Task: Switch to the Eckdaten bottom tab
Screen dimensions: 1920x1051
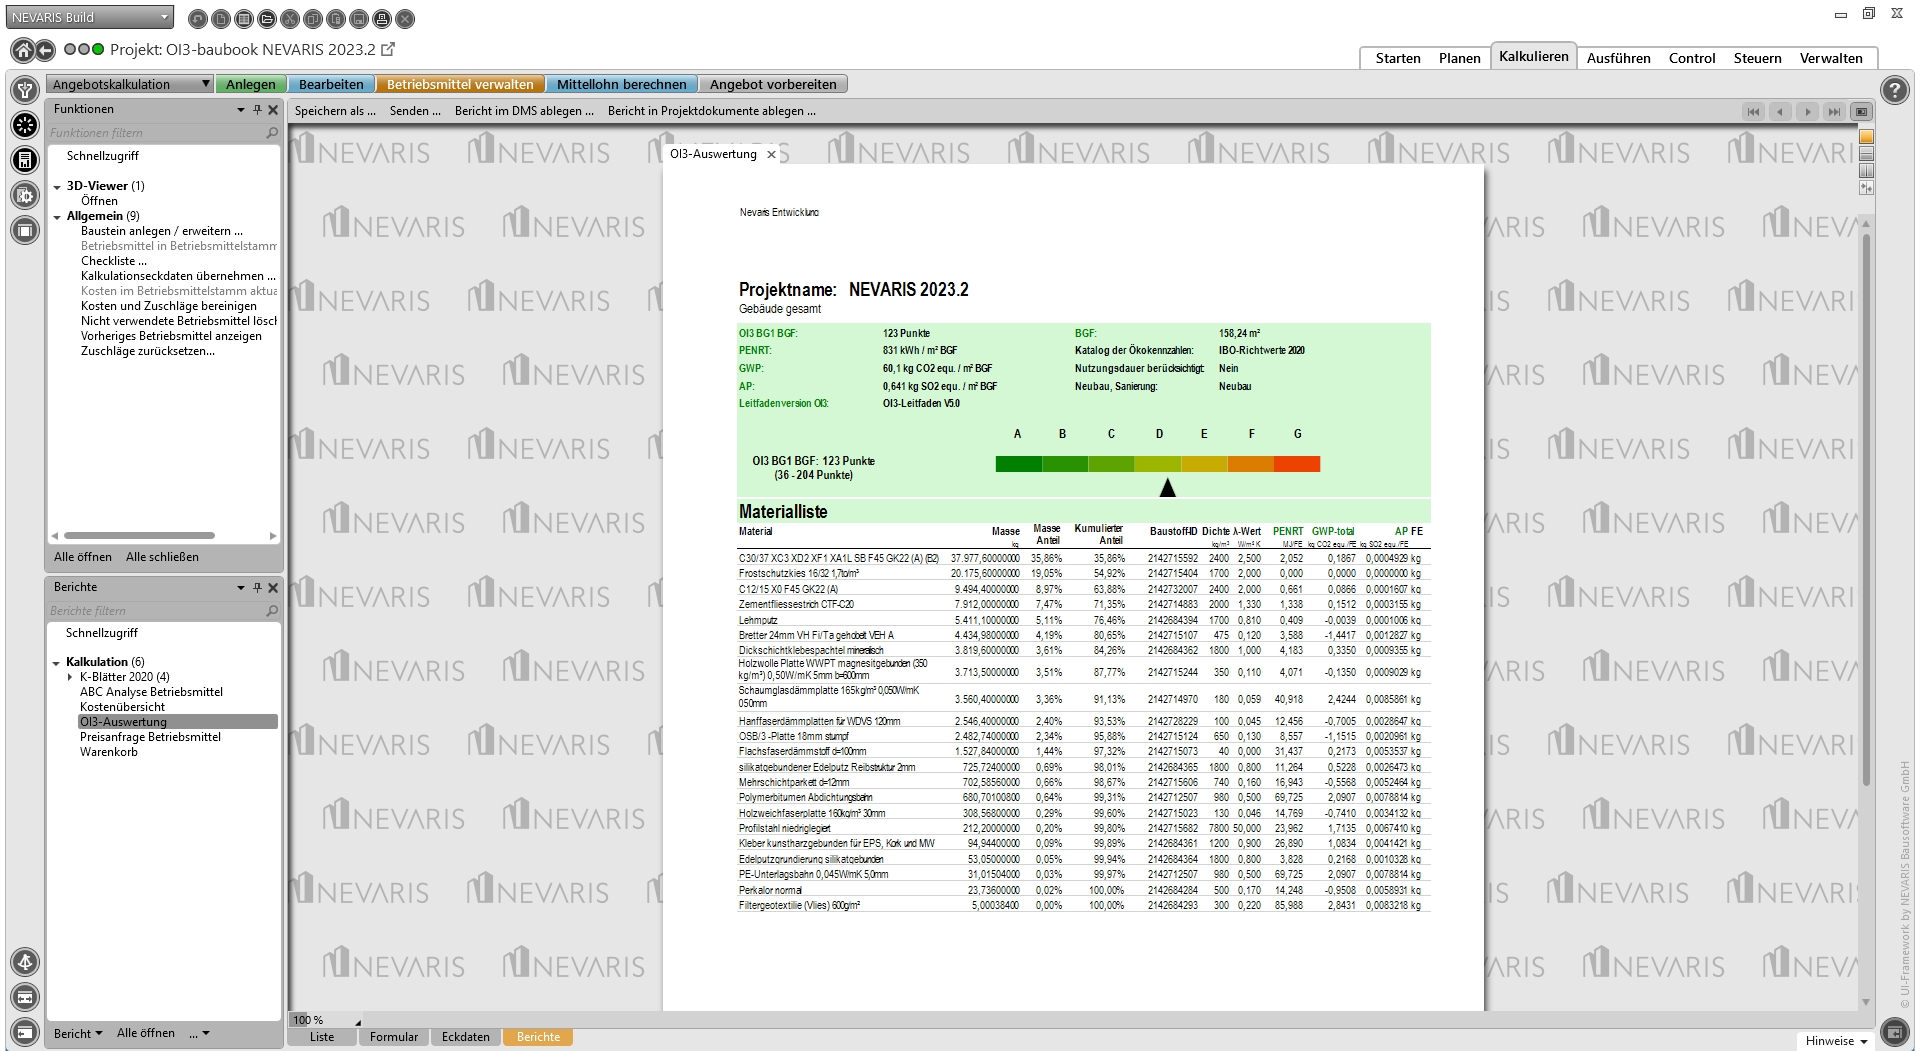Action: [x=466, y=1037]
